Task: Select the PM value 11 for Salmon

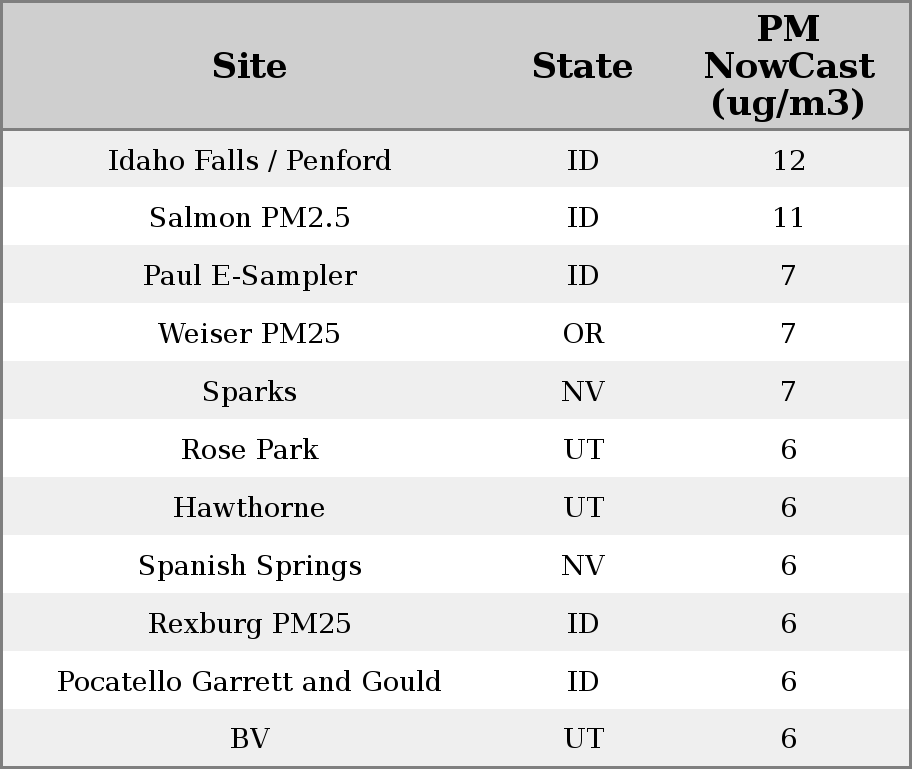Action: pos(788,218)
